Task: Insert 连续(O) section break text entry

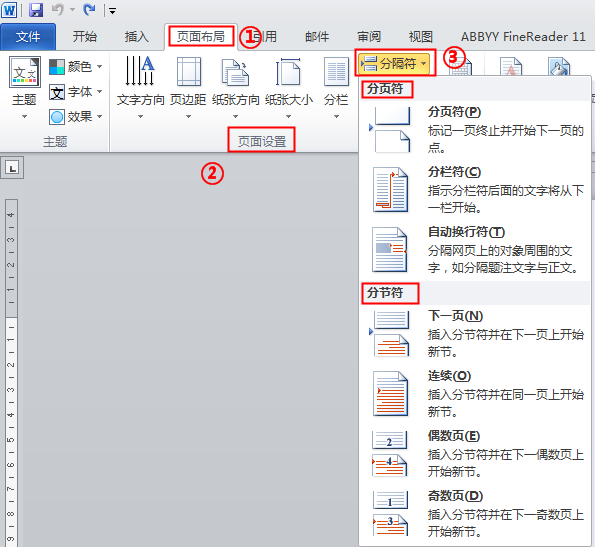Action: (449, 376)
